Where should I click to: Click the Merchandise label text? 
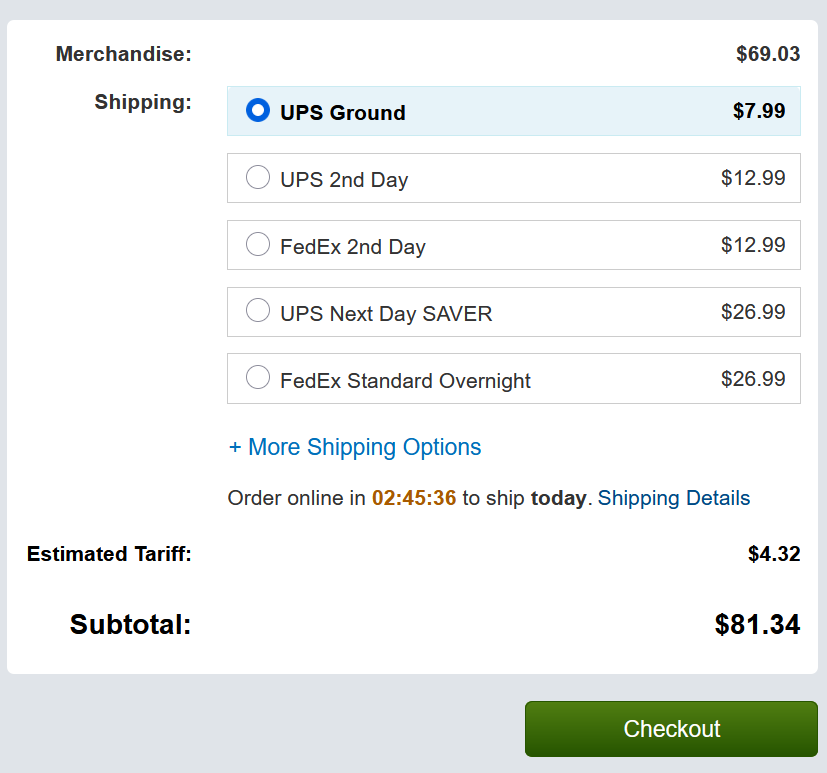coord(123,54)
